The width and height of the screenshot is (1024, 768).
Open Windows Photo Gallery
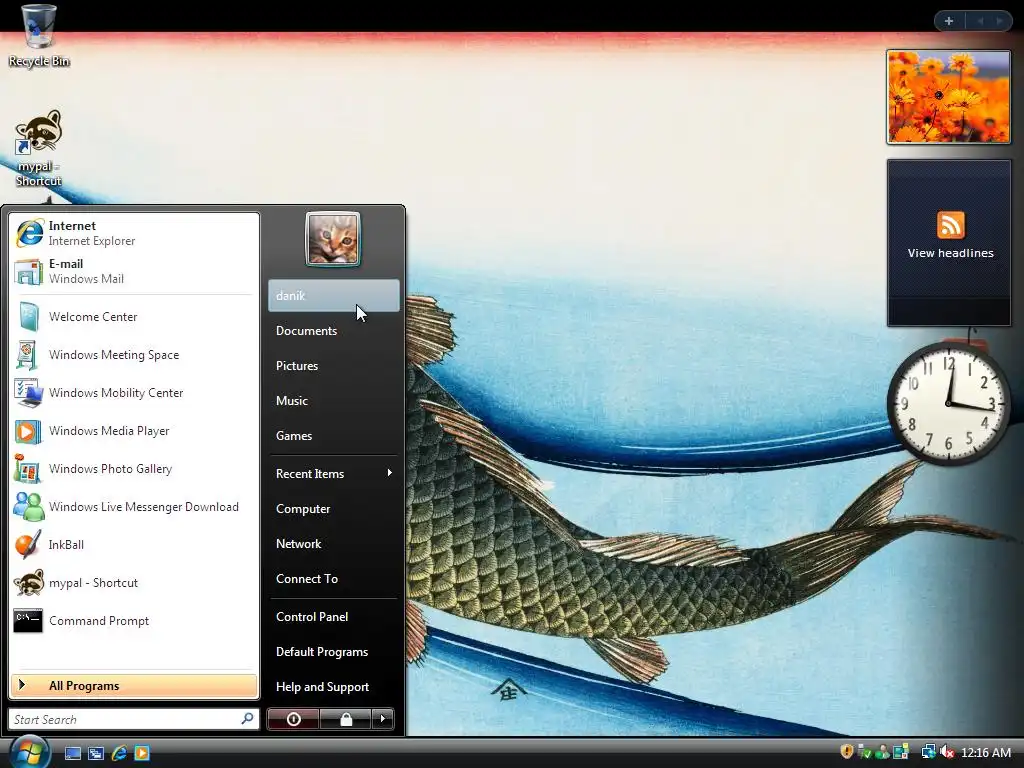click(134, 469)
